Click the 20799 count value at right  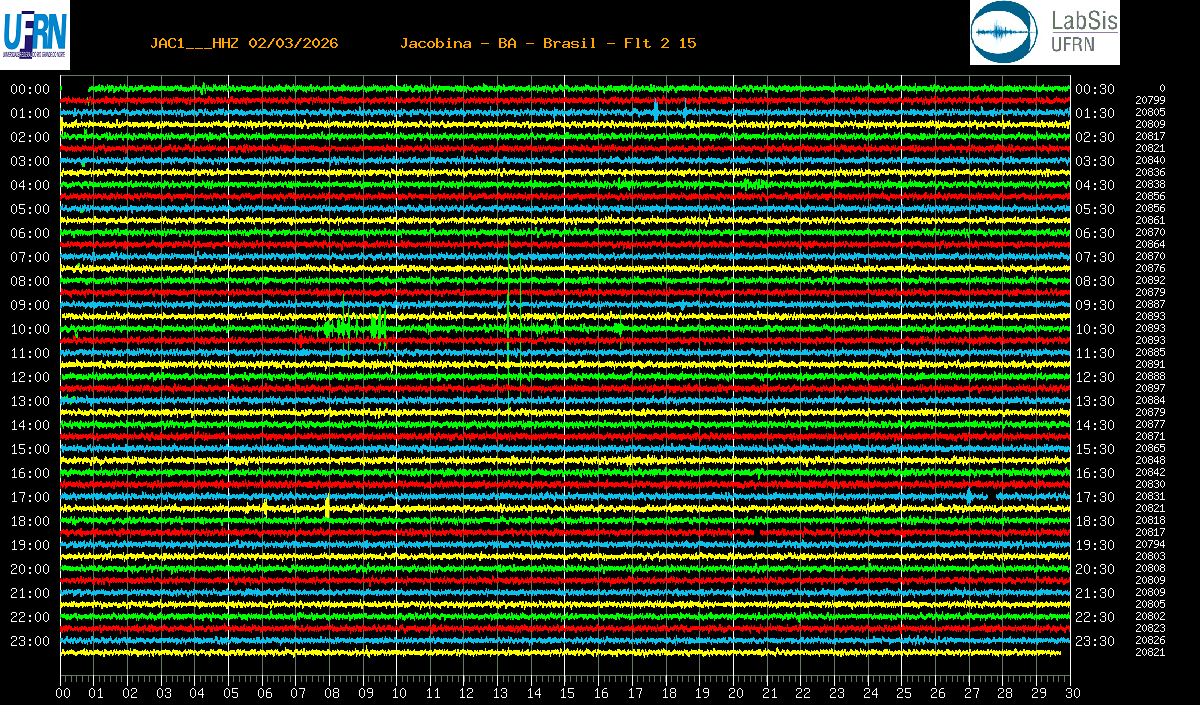coord(1150,100)
